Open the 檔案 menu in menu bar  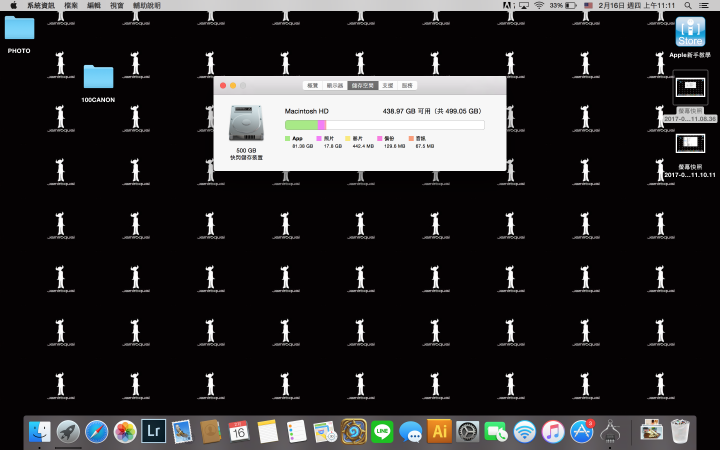click(71, 5)
